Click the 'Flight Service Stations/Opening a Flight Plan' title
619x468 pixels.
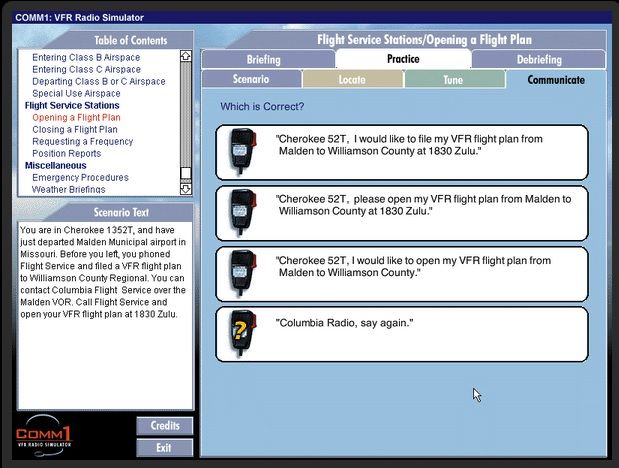(424, 39)
